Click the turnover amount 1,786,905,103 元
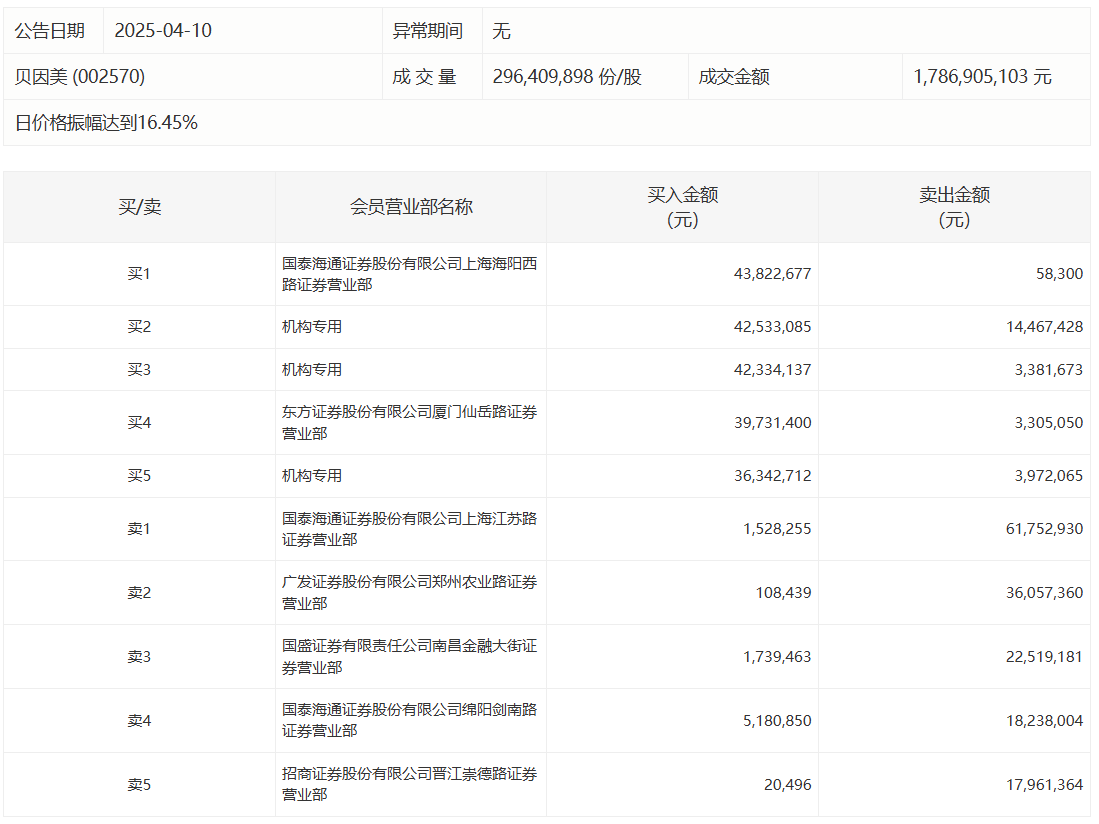The image size is (1099, 824). 982,77
